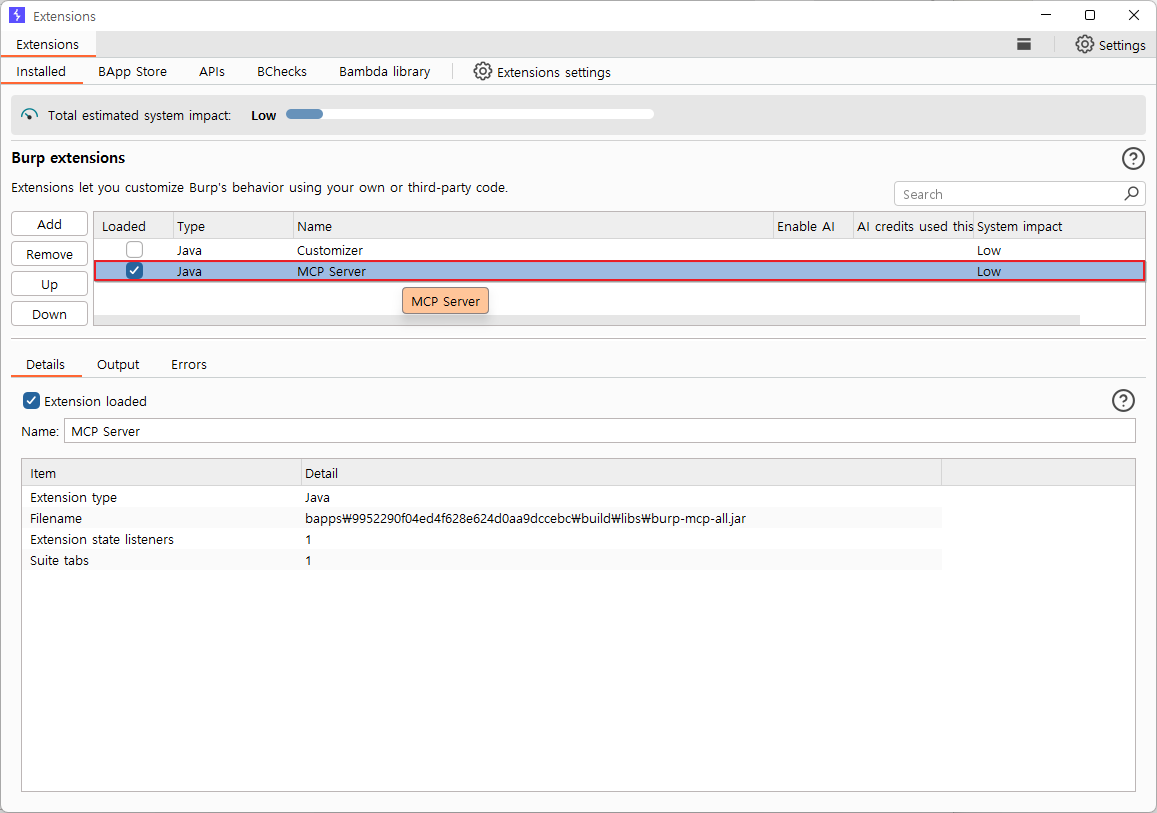This screenshot has width=1157, height=813.
Task: Select the Filename row label
Action: point(56,519)
